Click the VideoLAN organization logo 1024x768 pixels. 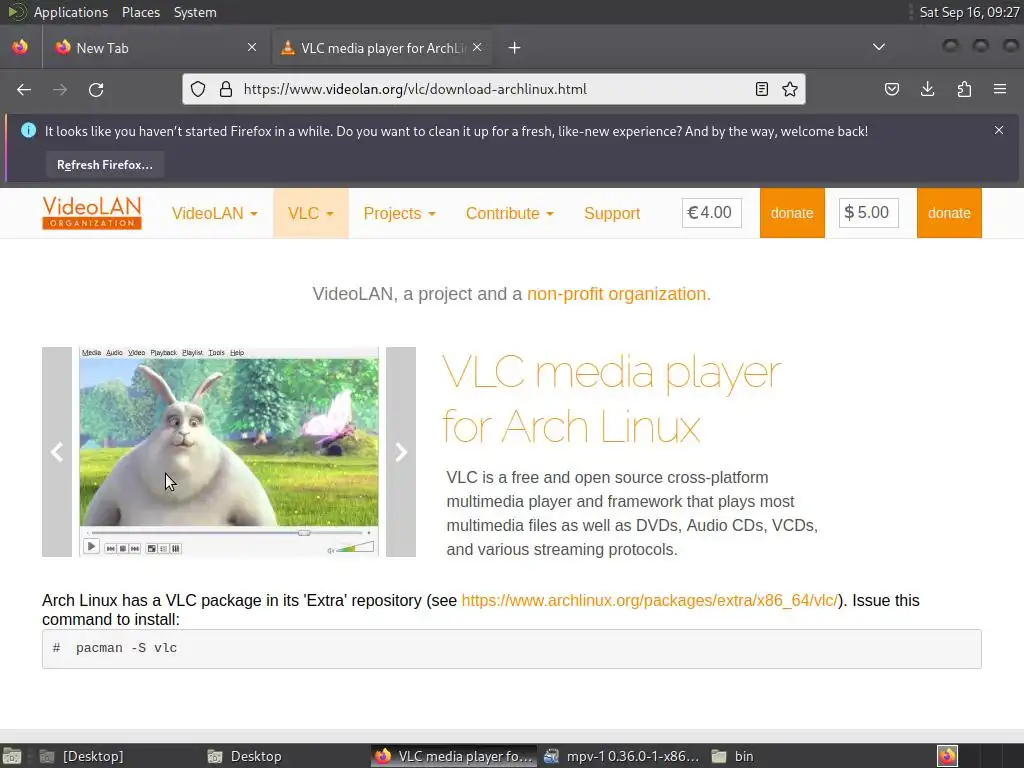coord(92,213)
